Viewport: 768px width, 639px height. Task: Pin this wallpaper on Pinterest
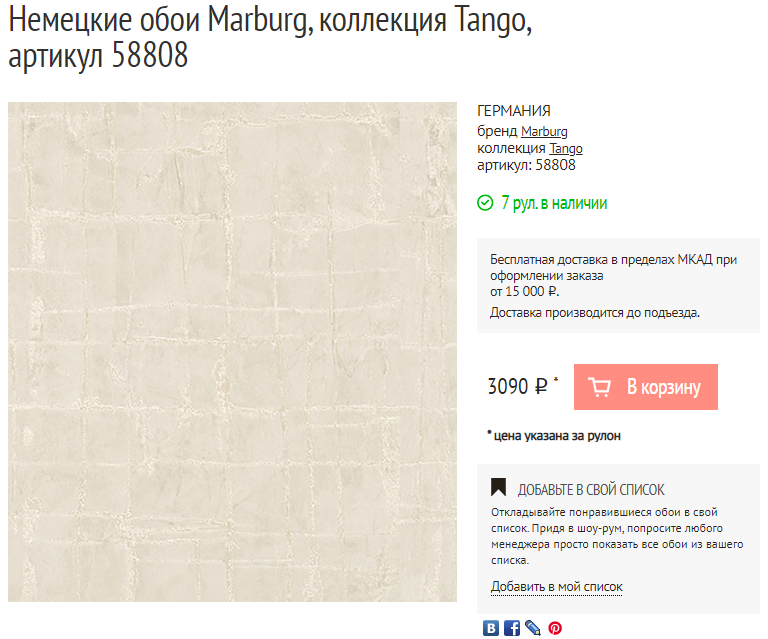coord(554,628)
